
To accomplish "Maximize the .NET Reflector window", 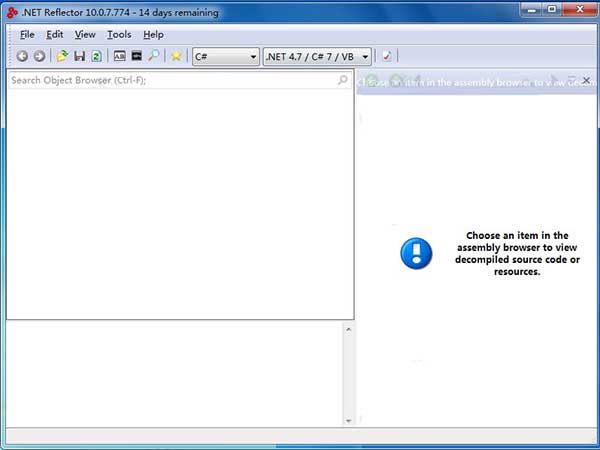I will [x=552, y=10].
